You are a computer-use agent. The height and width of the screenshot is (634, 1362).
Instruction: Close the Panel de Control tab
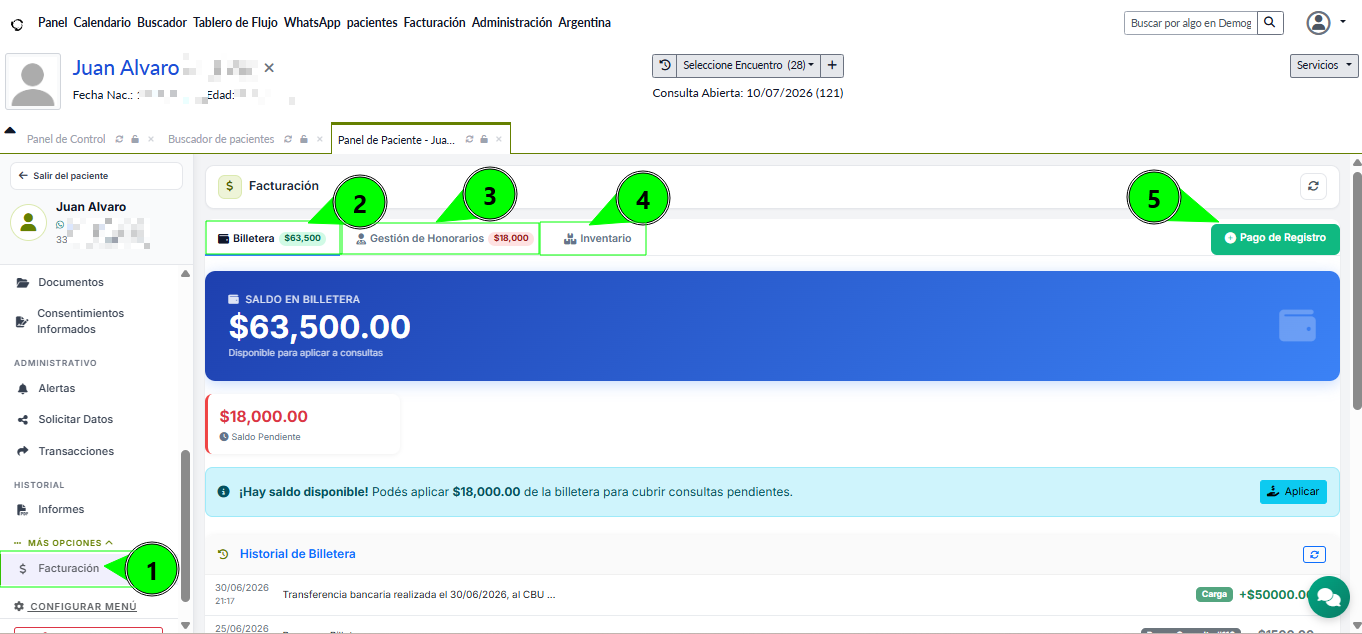[x=151, y=139]
